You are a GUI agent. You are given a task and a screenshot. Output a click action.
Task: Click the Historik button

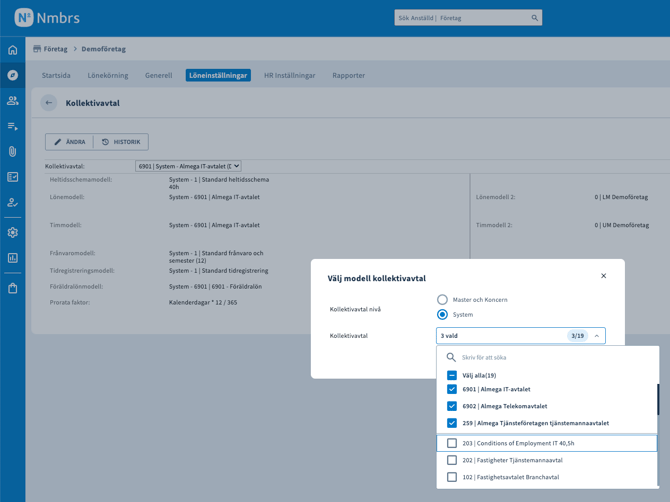(121, 142)
